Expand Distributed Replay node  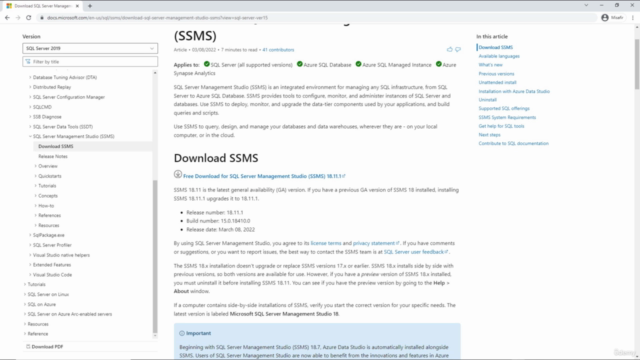30,87
